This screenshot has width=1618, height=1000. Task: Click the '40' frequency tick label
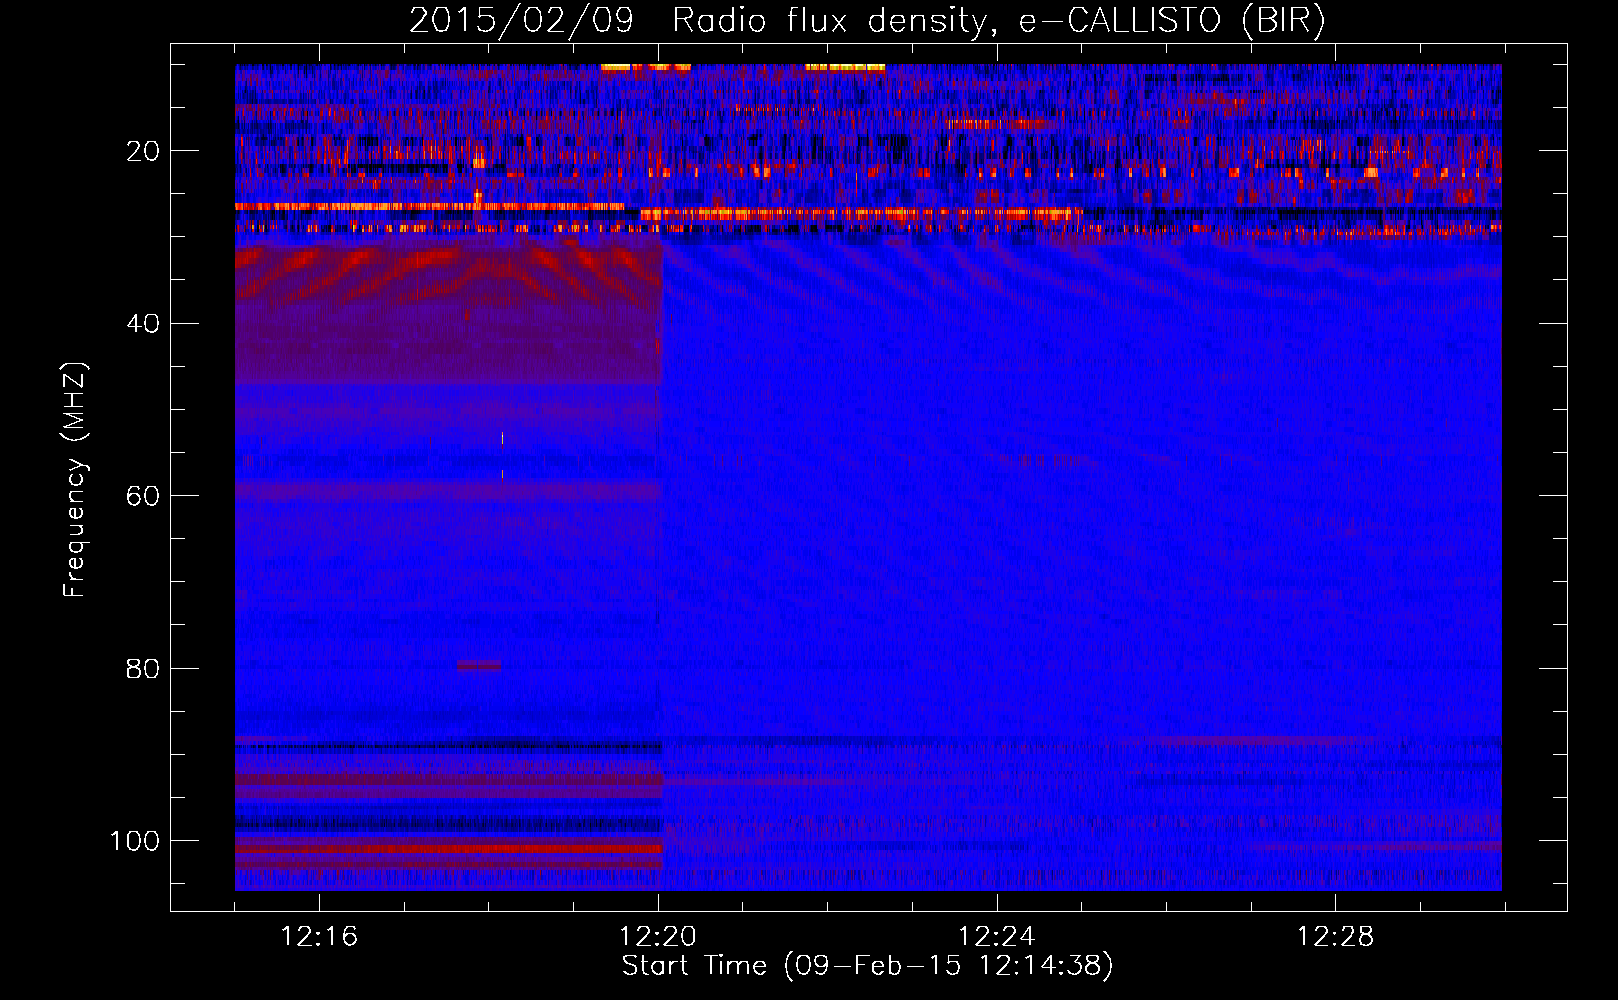pyautogui.click(x=144, y=324)
